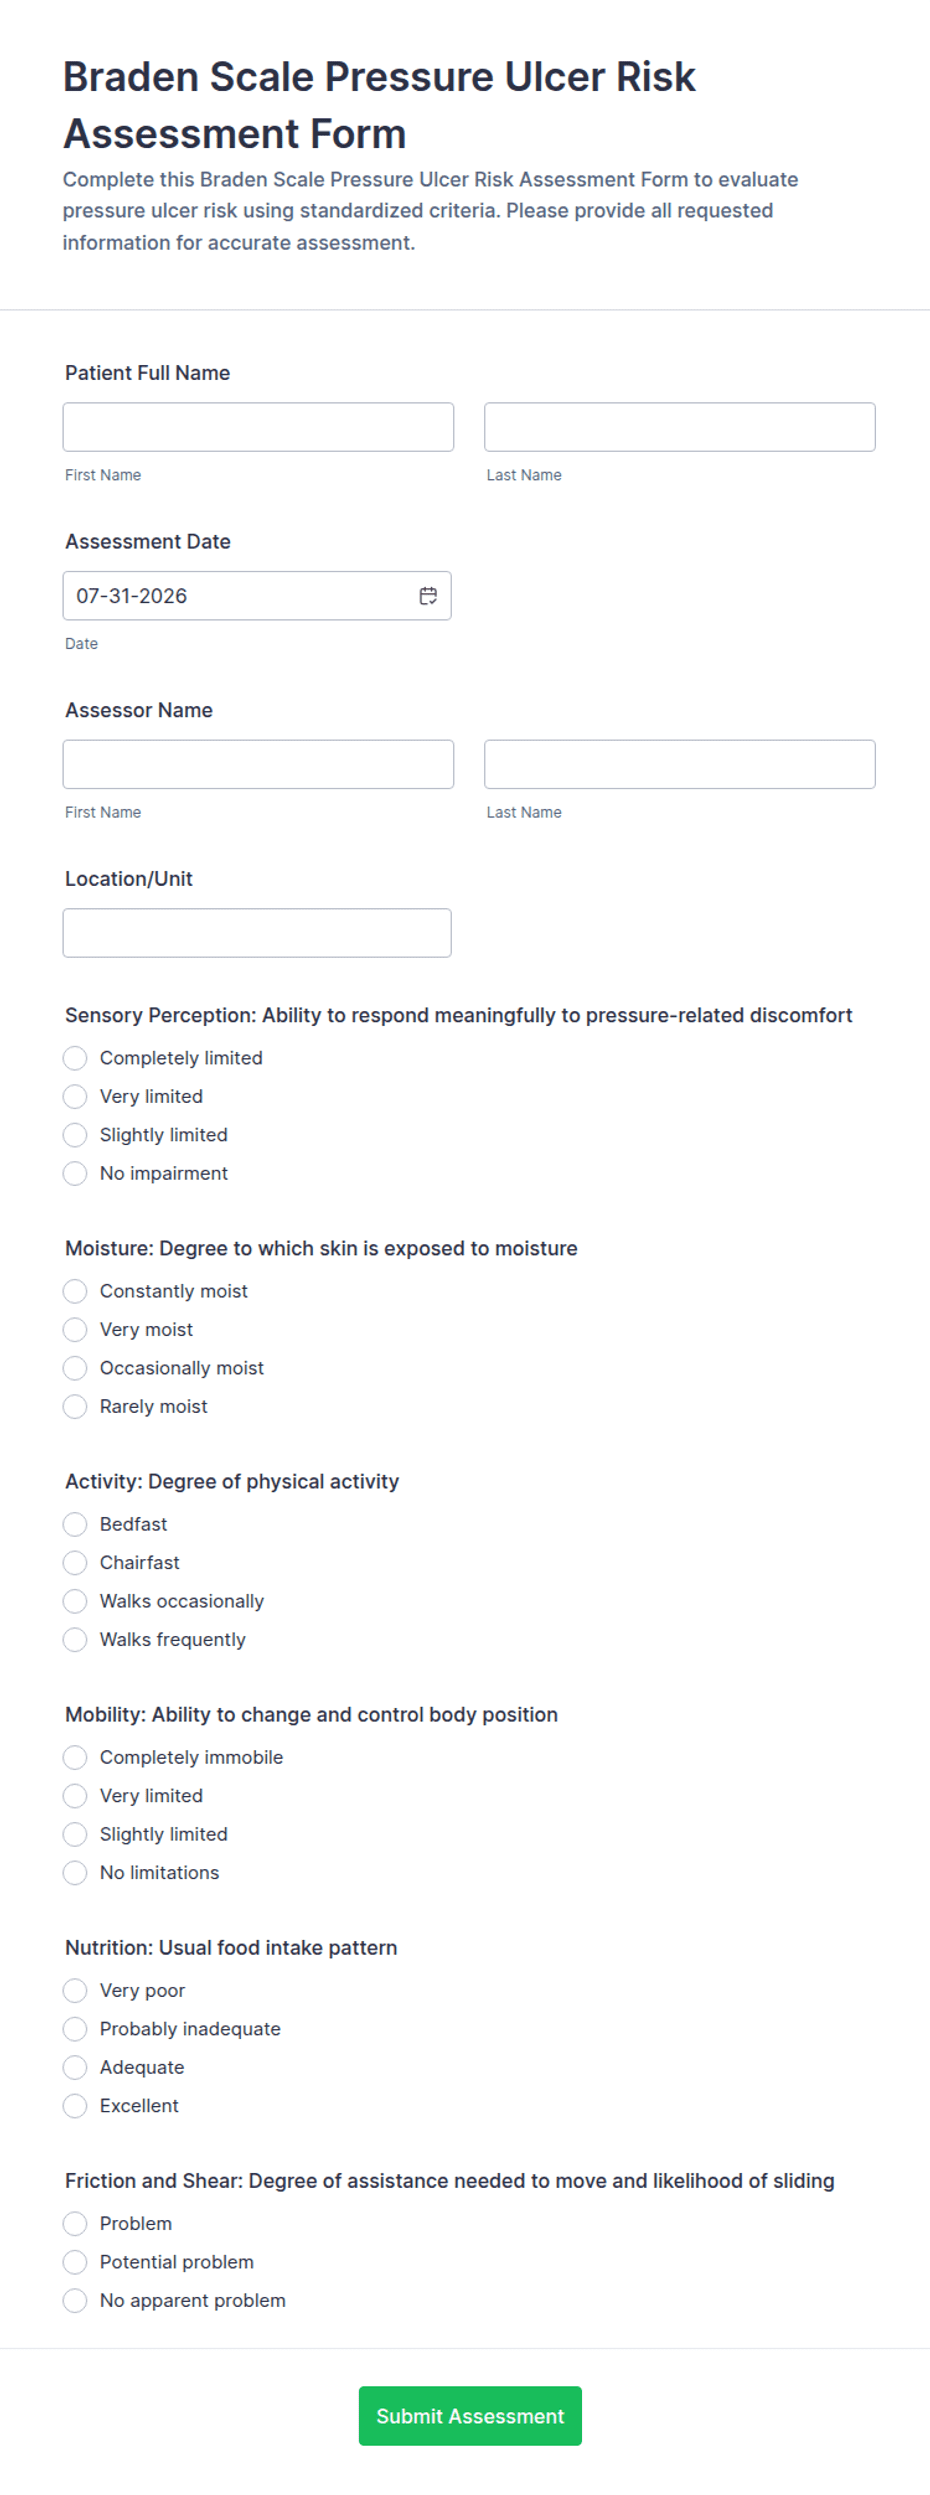930x2495 pixels.
Task: Focus the Patient First Name field
Action: click(x=258, y=427)
